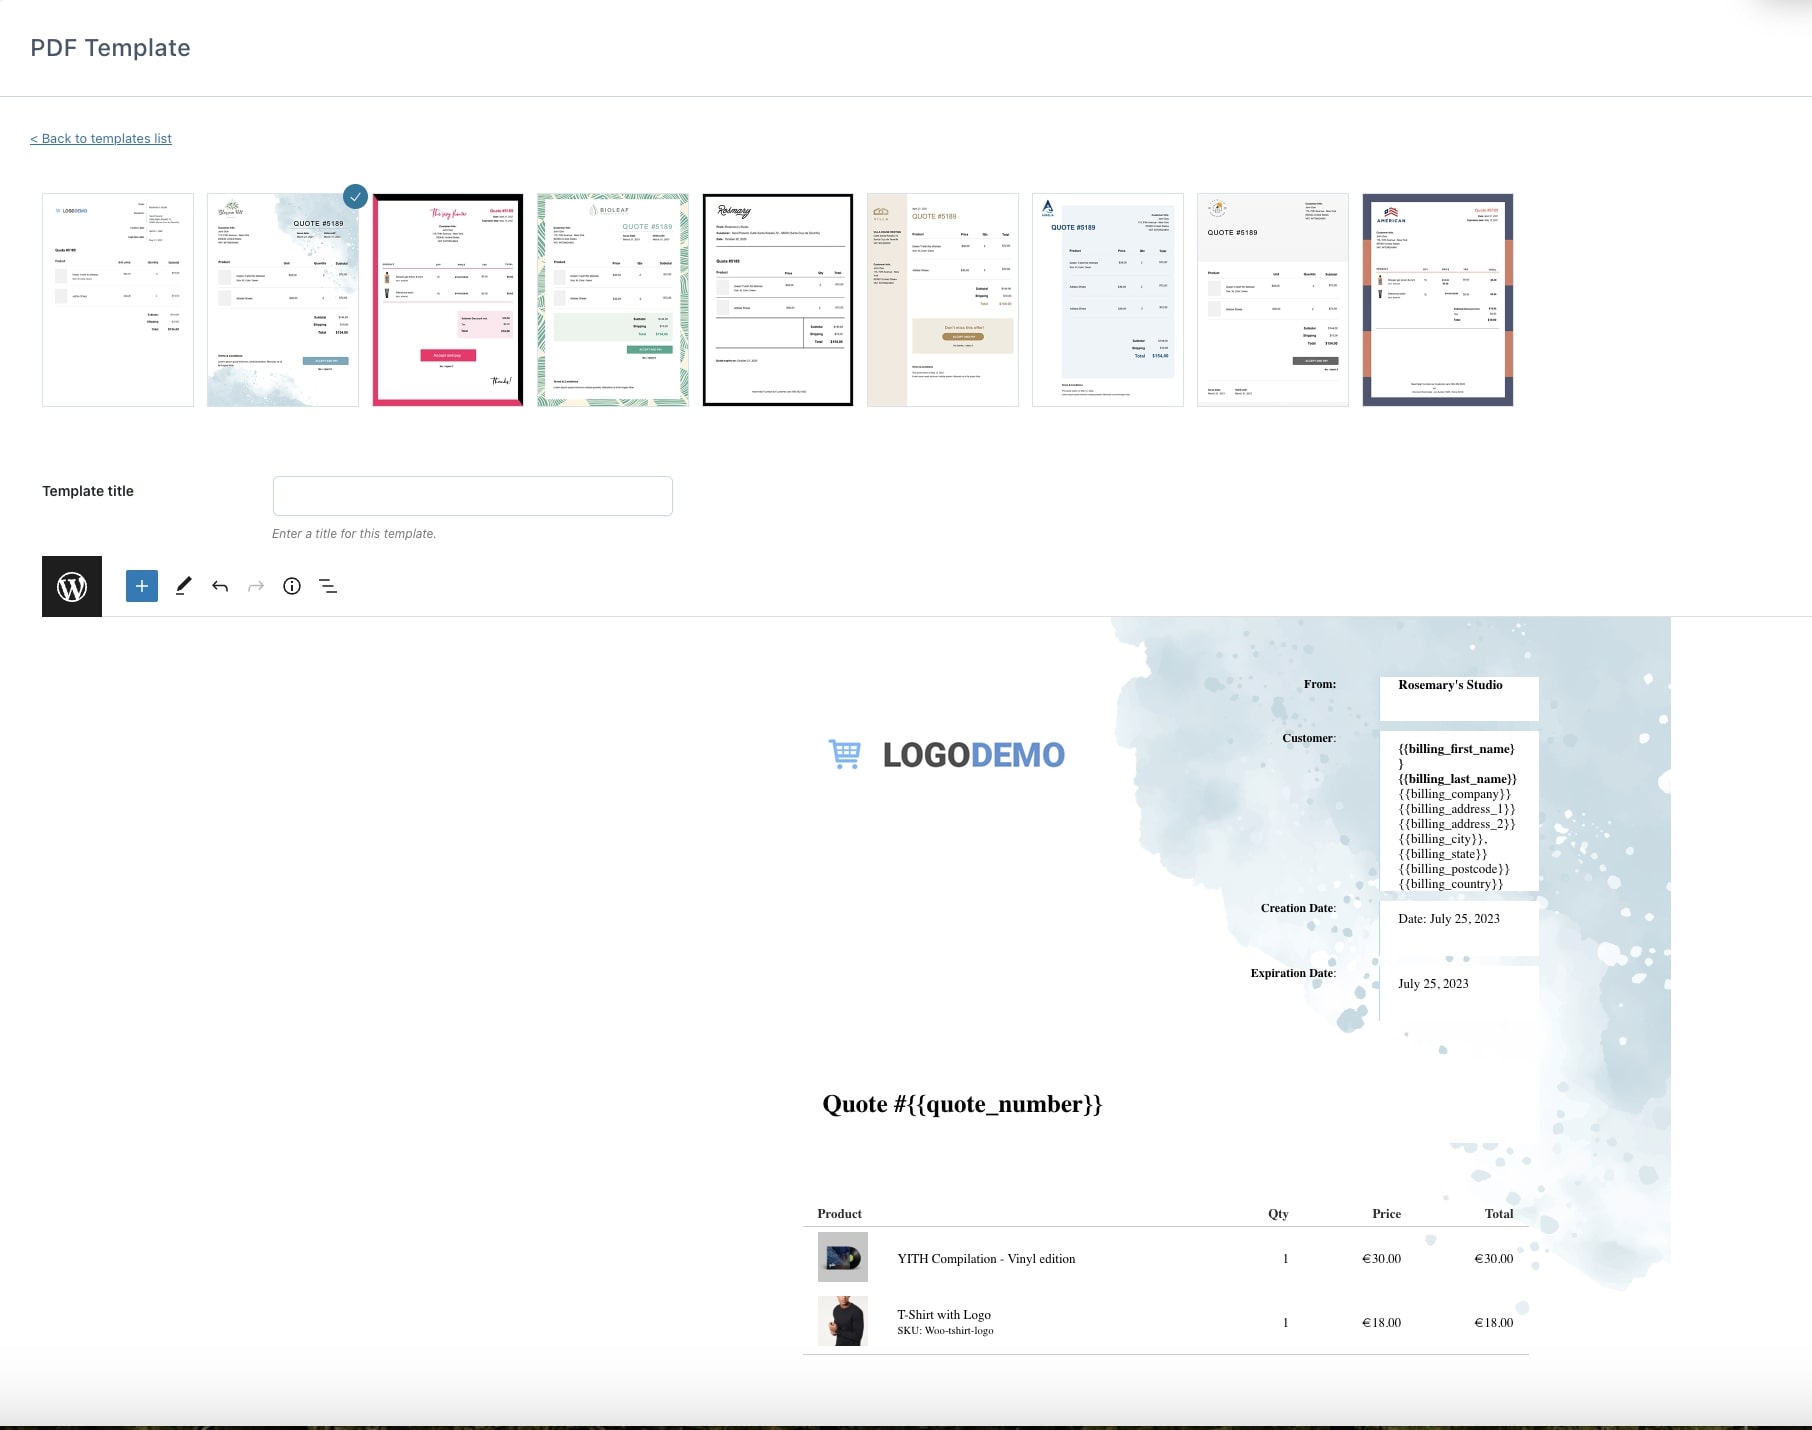Click the WordPress logo icon

(x=72, y=586)
